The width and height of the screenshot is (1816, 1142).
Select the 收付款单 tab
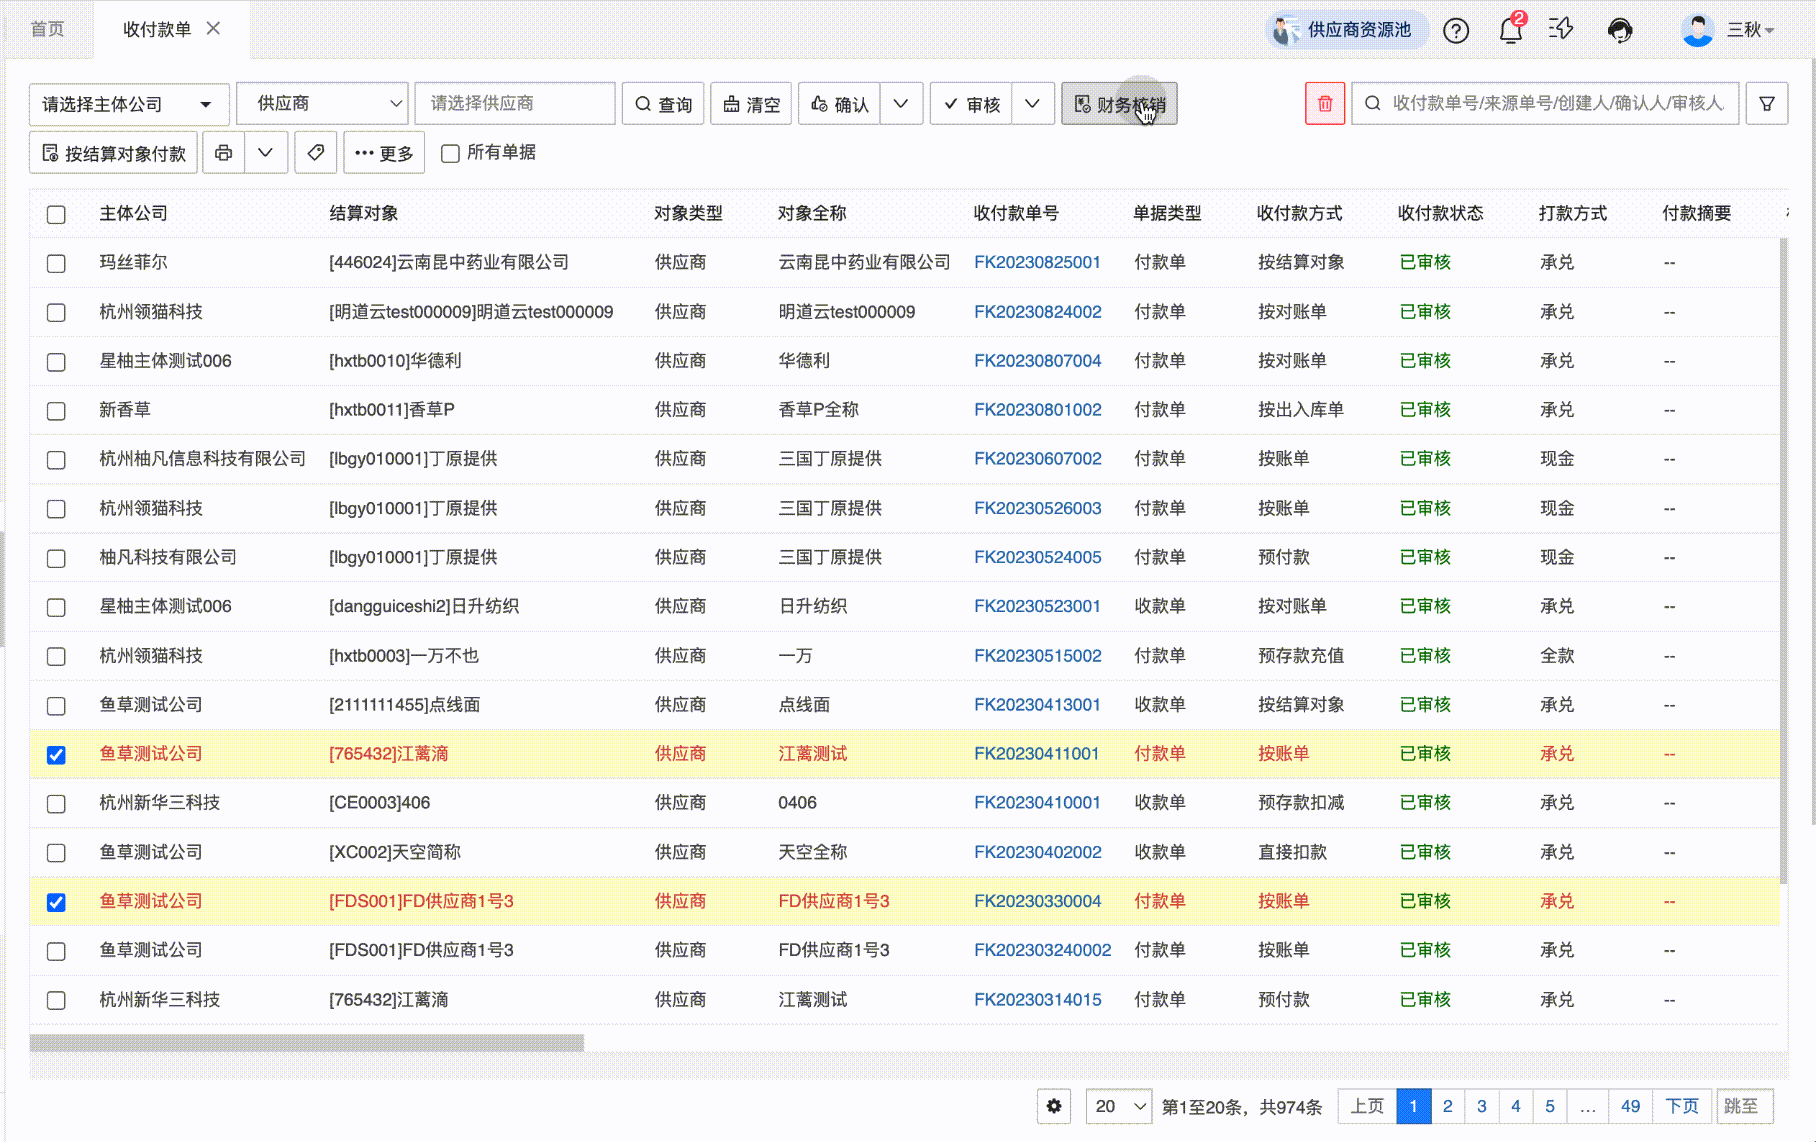tap(157, 29)
